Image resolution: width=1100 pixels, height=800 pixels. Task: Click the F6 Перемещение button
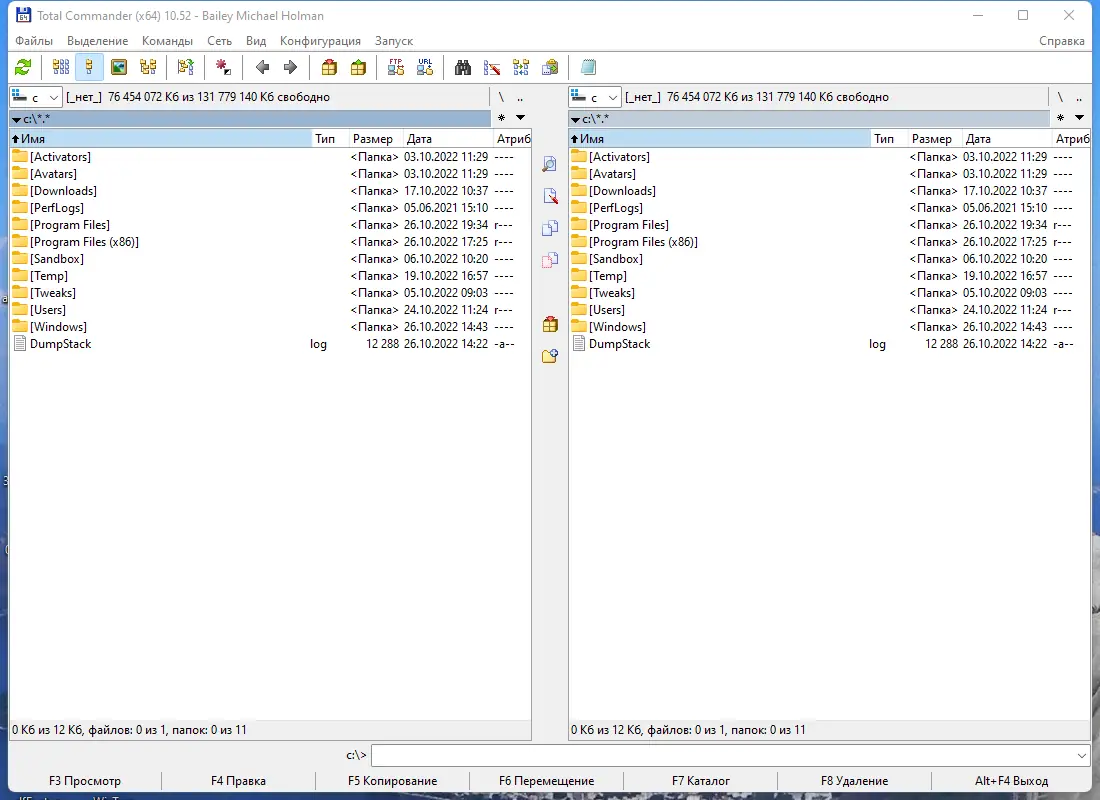[x=546, y=781]
